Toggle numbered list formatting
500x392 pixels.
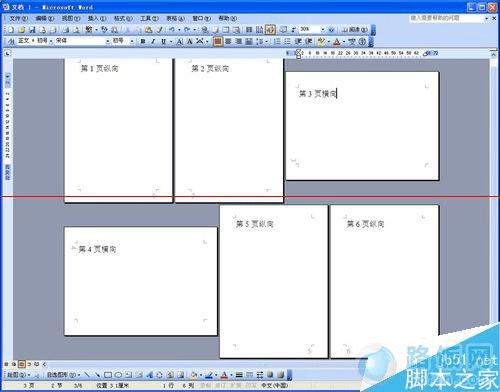point(277,41)
